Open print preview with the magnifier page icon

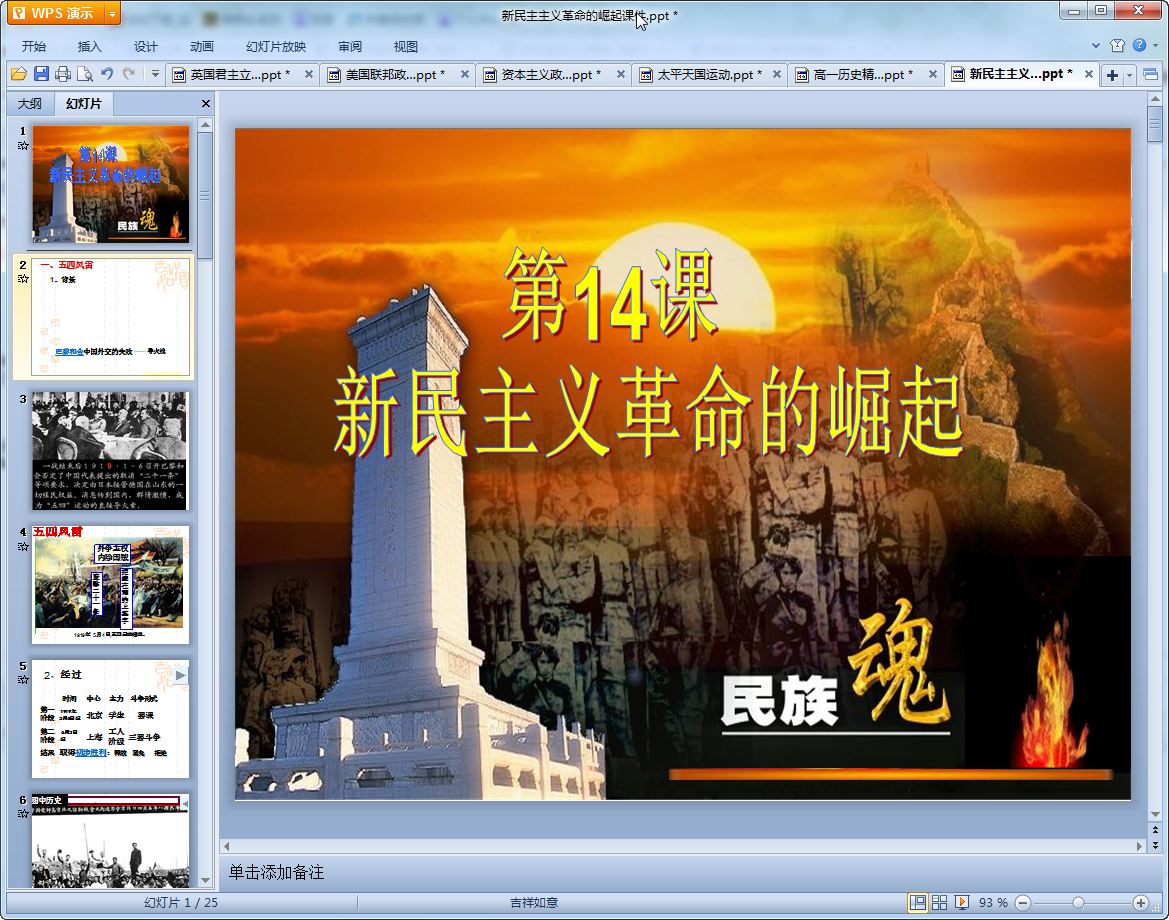click(84, 74)
